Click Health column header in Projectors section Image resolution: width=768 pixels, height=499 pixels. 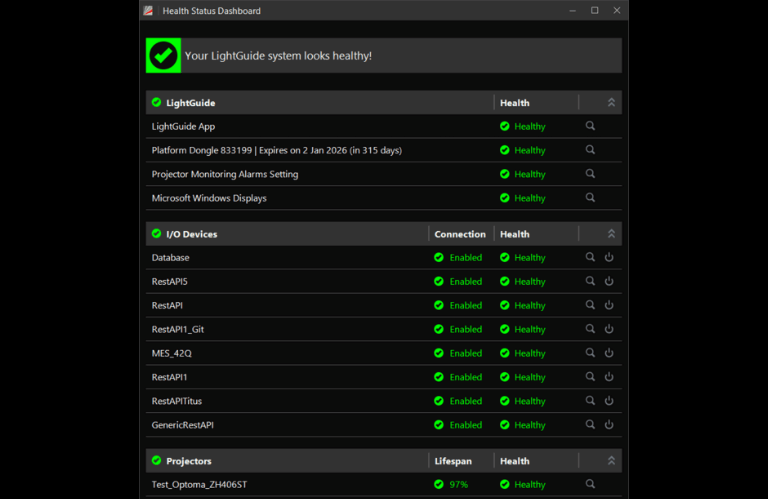515,461
